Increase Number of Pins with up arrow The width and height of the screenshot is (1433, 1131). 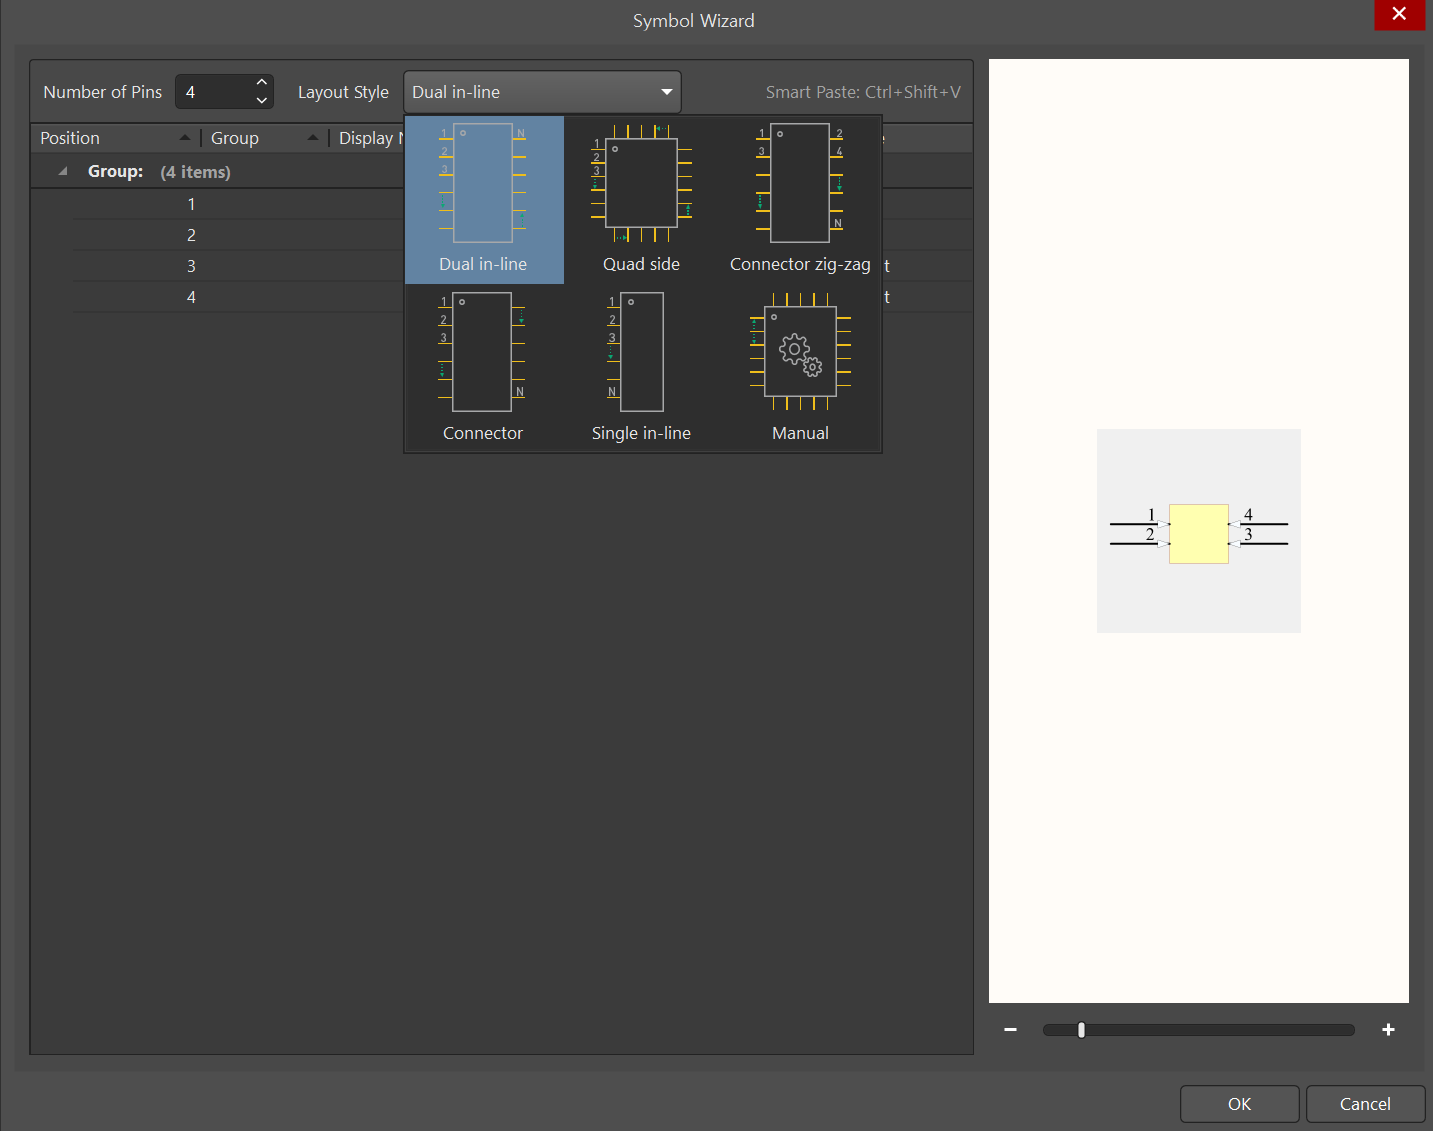(262, 82)
